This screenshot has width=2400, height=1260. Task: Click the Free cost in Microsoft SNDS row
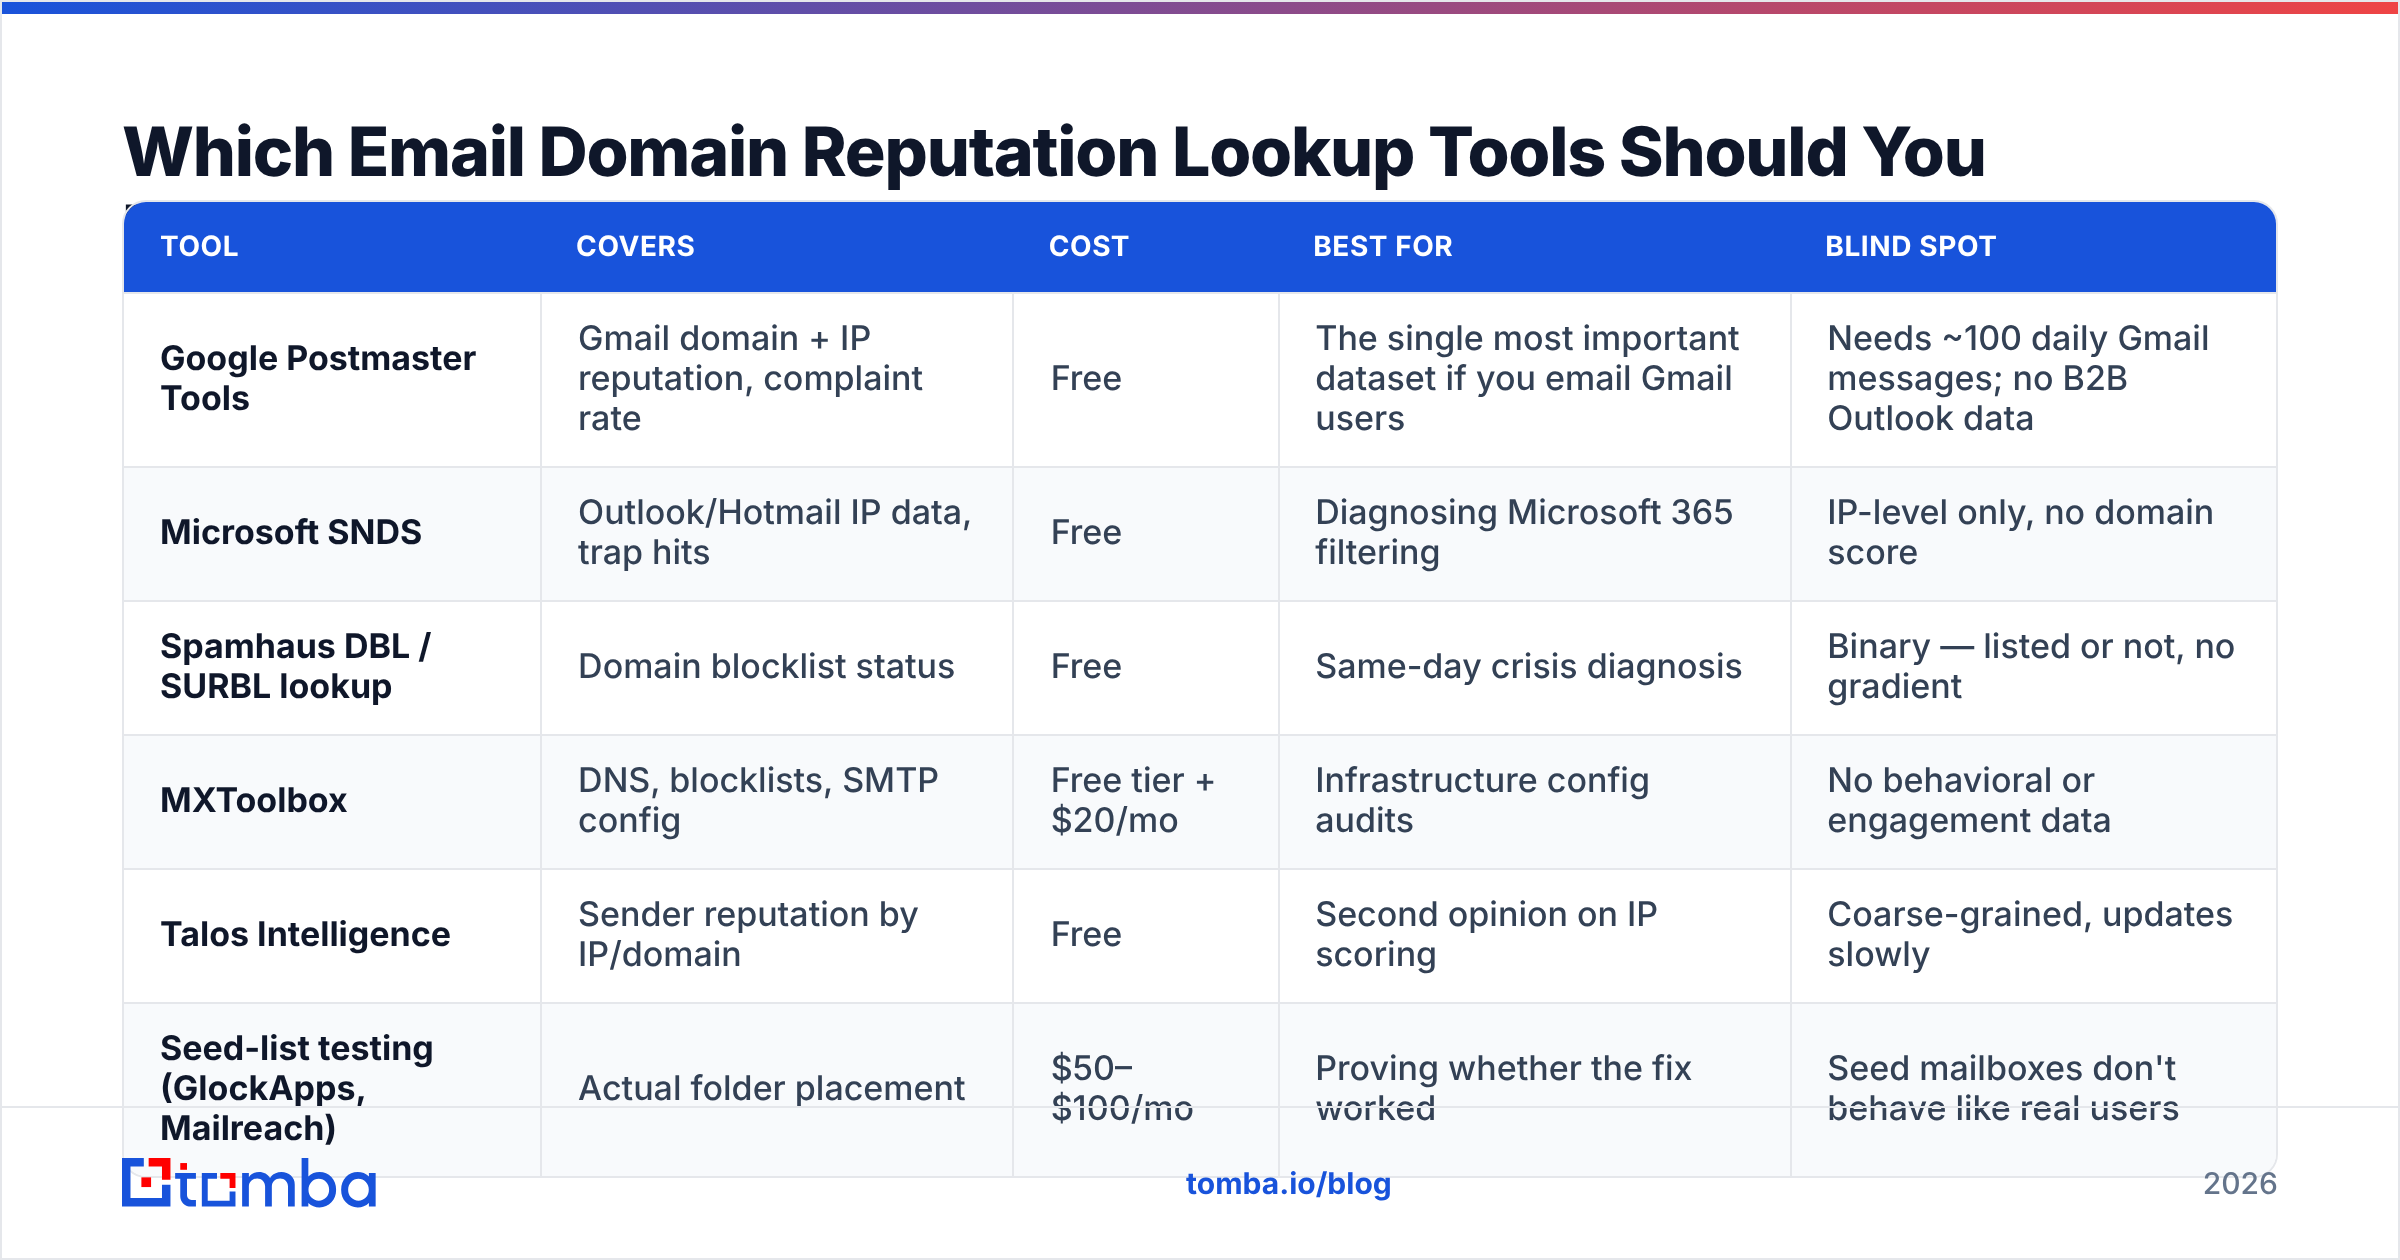[x=1146, y=534]
